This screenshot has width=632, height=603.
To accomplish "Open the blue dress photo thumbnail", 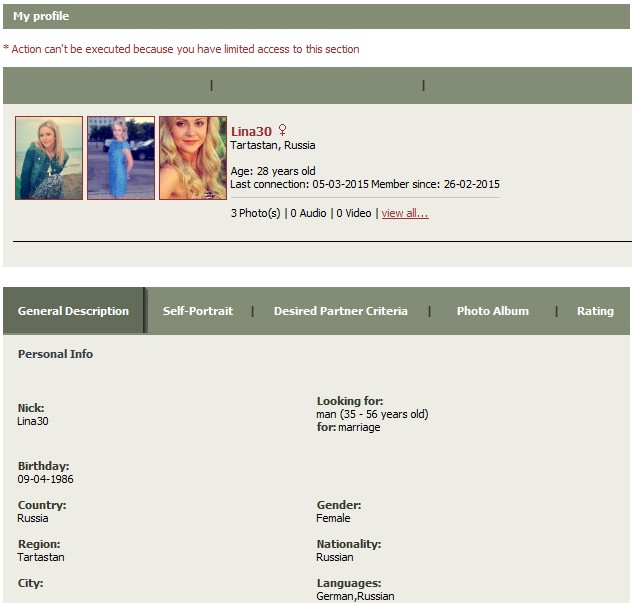I will tap(121, 158).
